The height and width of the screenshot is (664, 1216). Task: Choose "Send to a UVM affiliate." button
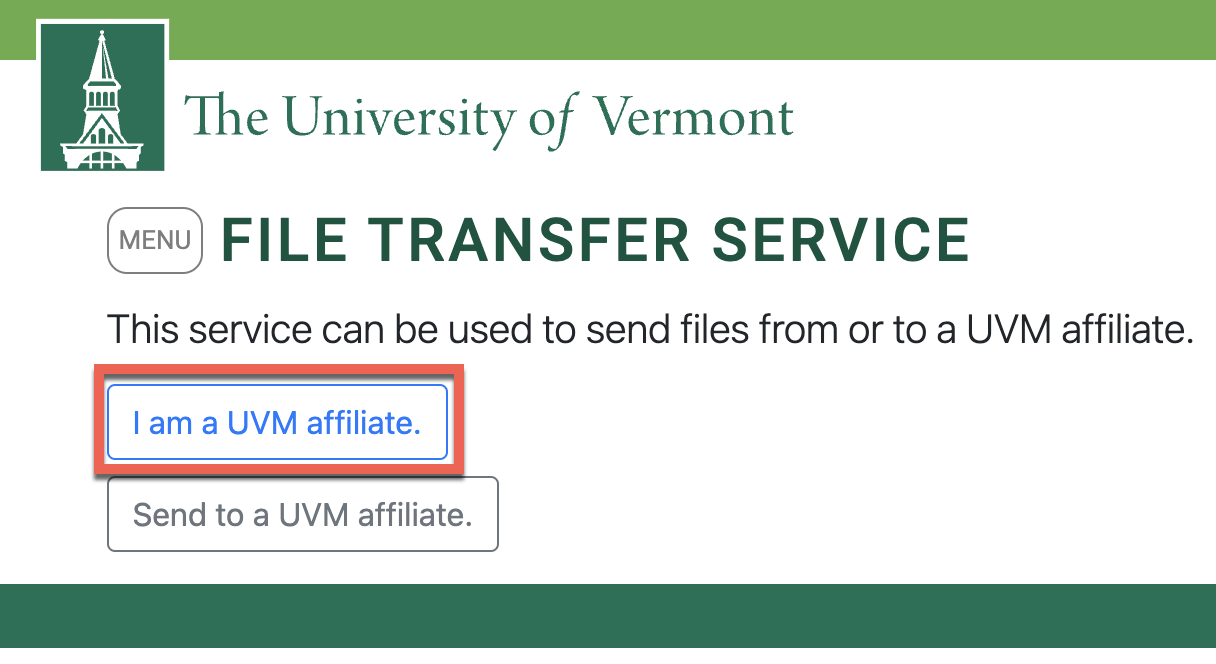point(302,515)
